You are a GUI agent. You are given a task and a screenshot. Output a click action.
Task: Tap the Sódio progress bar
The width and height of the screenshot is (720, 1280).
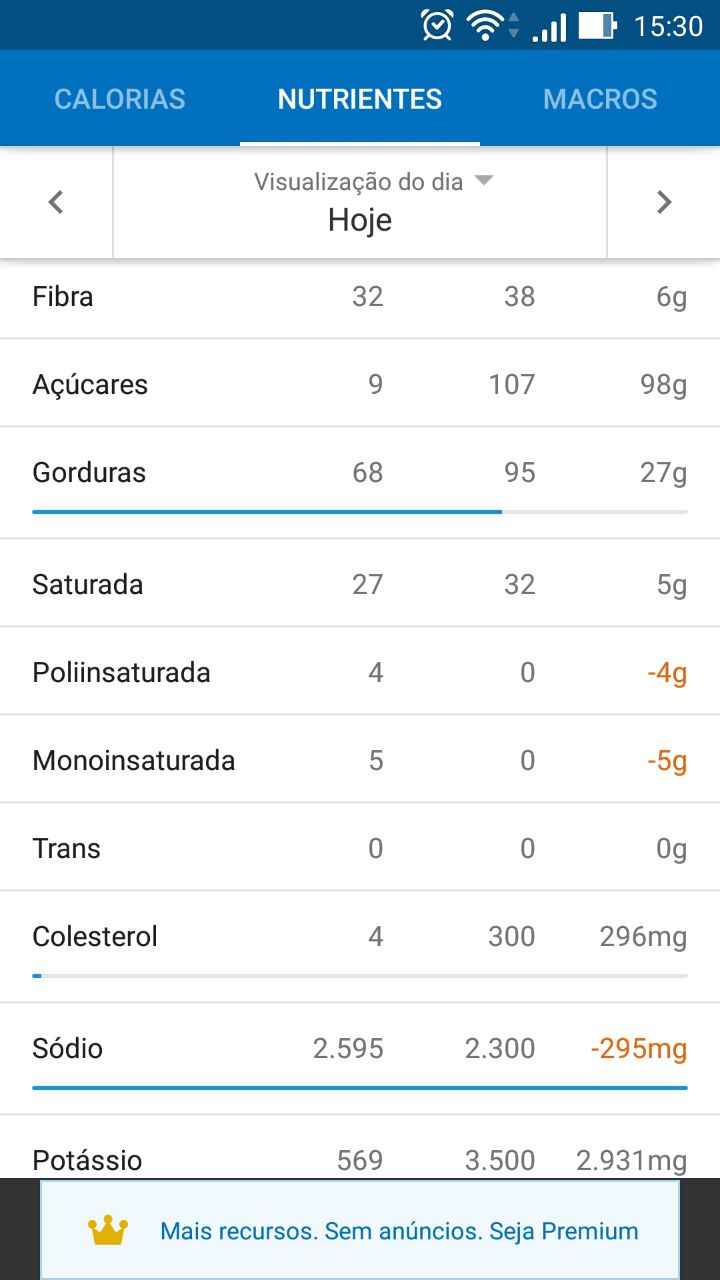[x=360, y=1087]
